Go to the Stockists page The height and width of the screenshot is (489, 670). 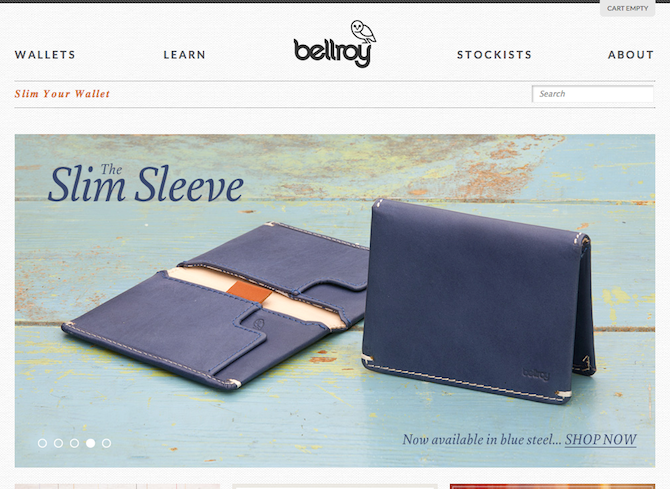(x=494, y=55)
